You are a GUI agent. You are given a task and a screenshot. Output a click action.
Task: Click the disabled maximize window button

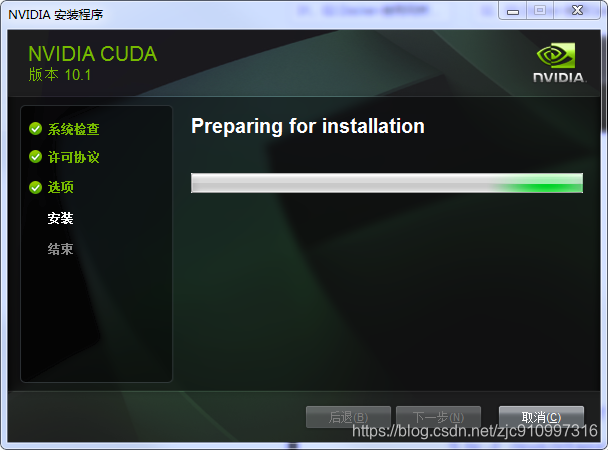click(540, 11)
